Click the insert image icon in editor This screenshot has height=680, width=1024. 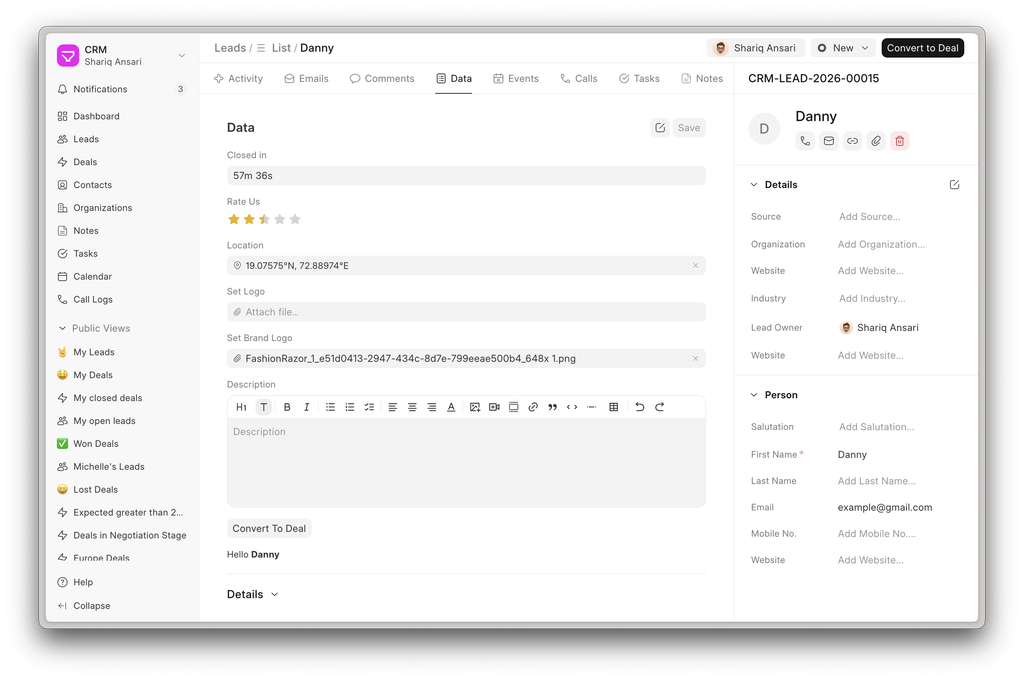[475, 407]
